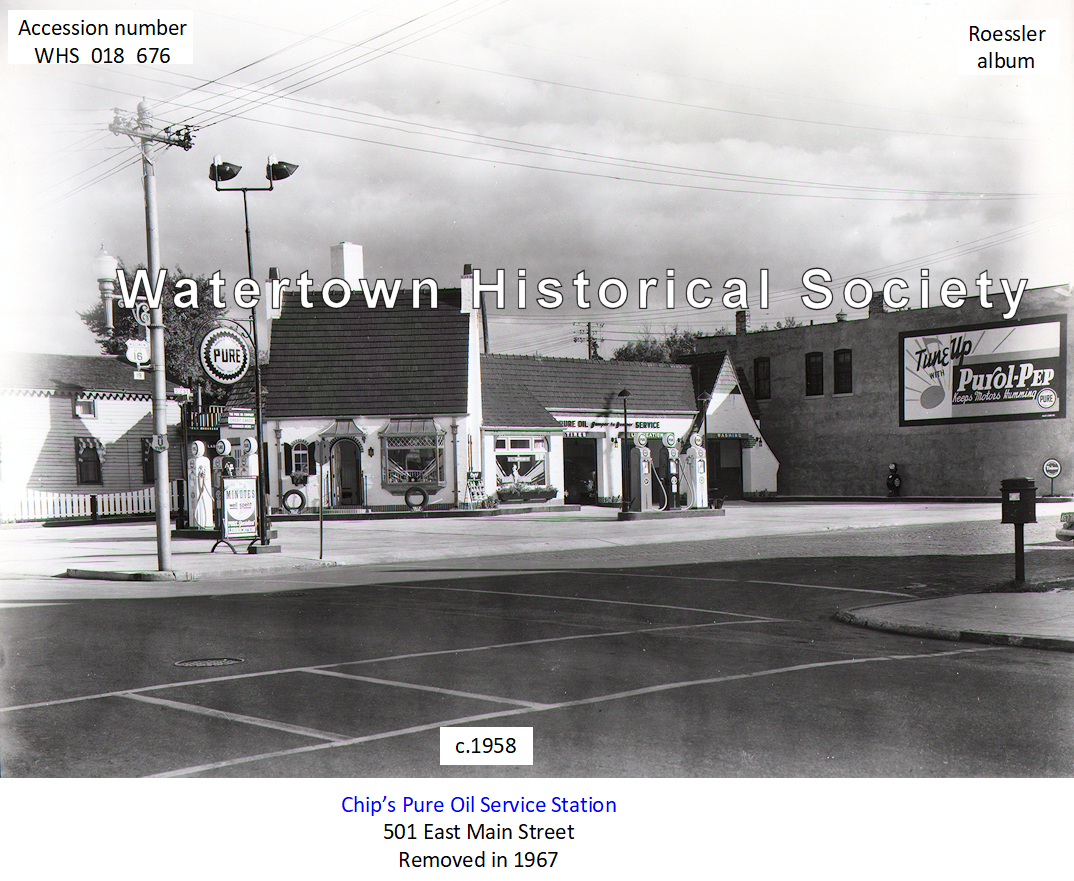Click the Route 16 highway shield sign
The image size is (1074, 881).
click(138, 351)
